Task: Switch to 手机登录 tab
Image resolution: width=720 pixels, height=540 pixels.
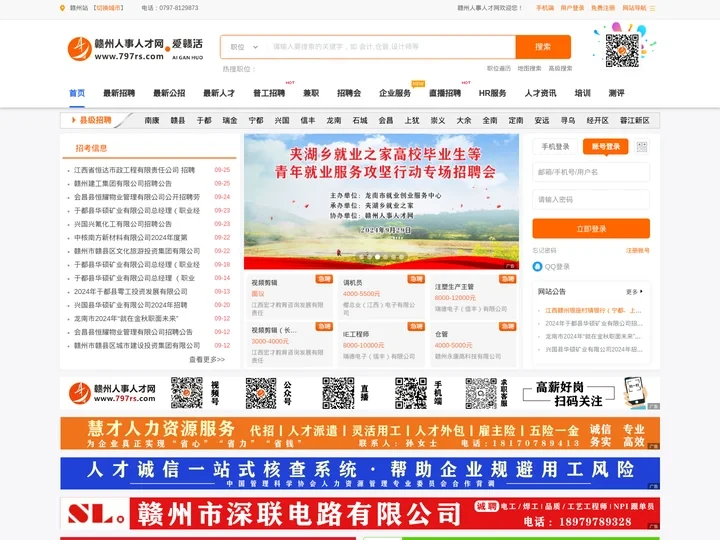Action: point(555,146)
